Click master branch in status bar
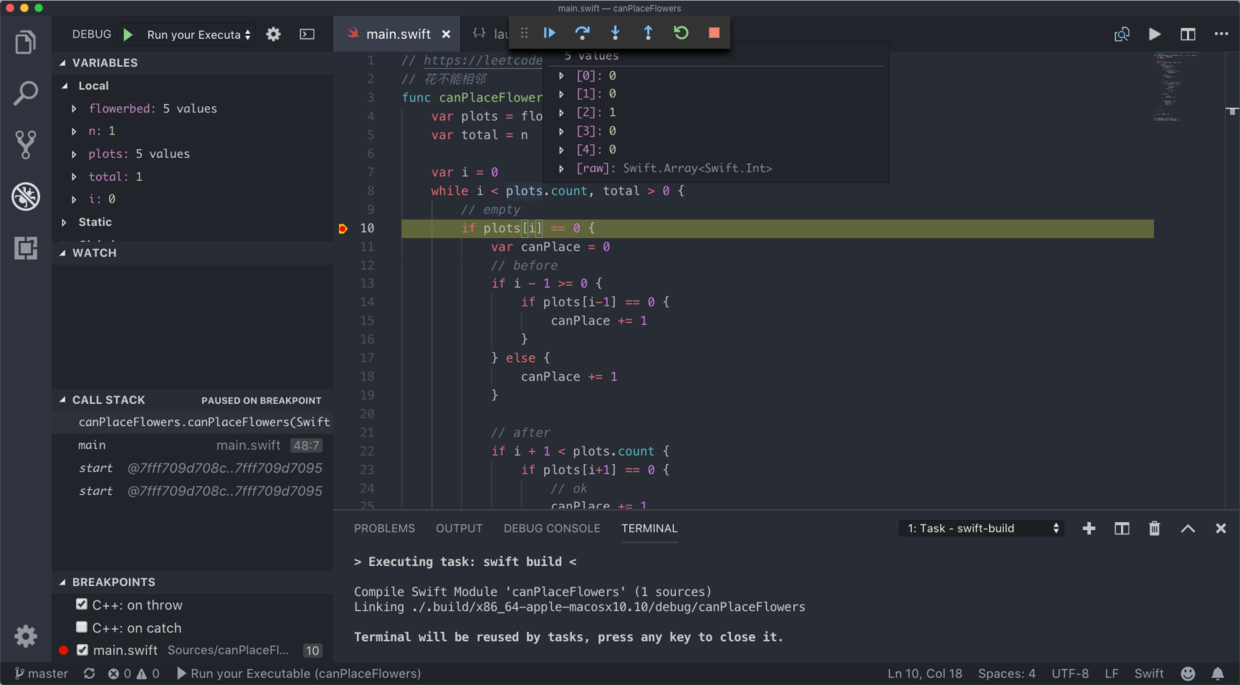Viewport: 1240px width, 685px height. [x=41, y=674]
